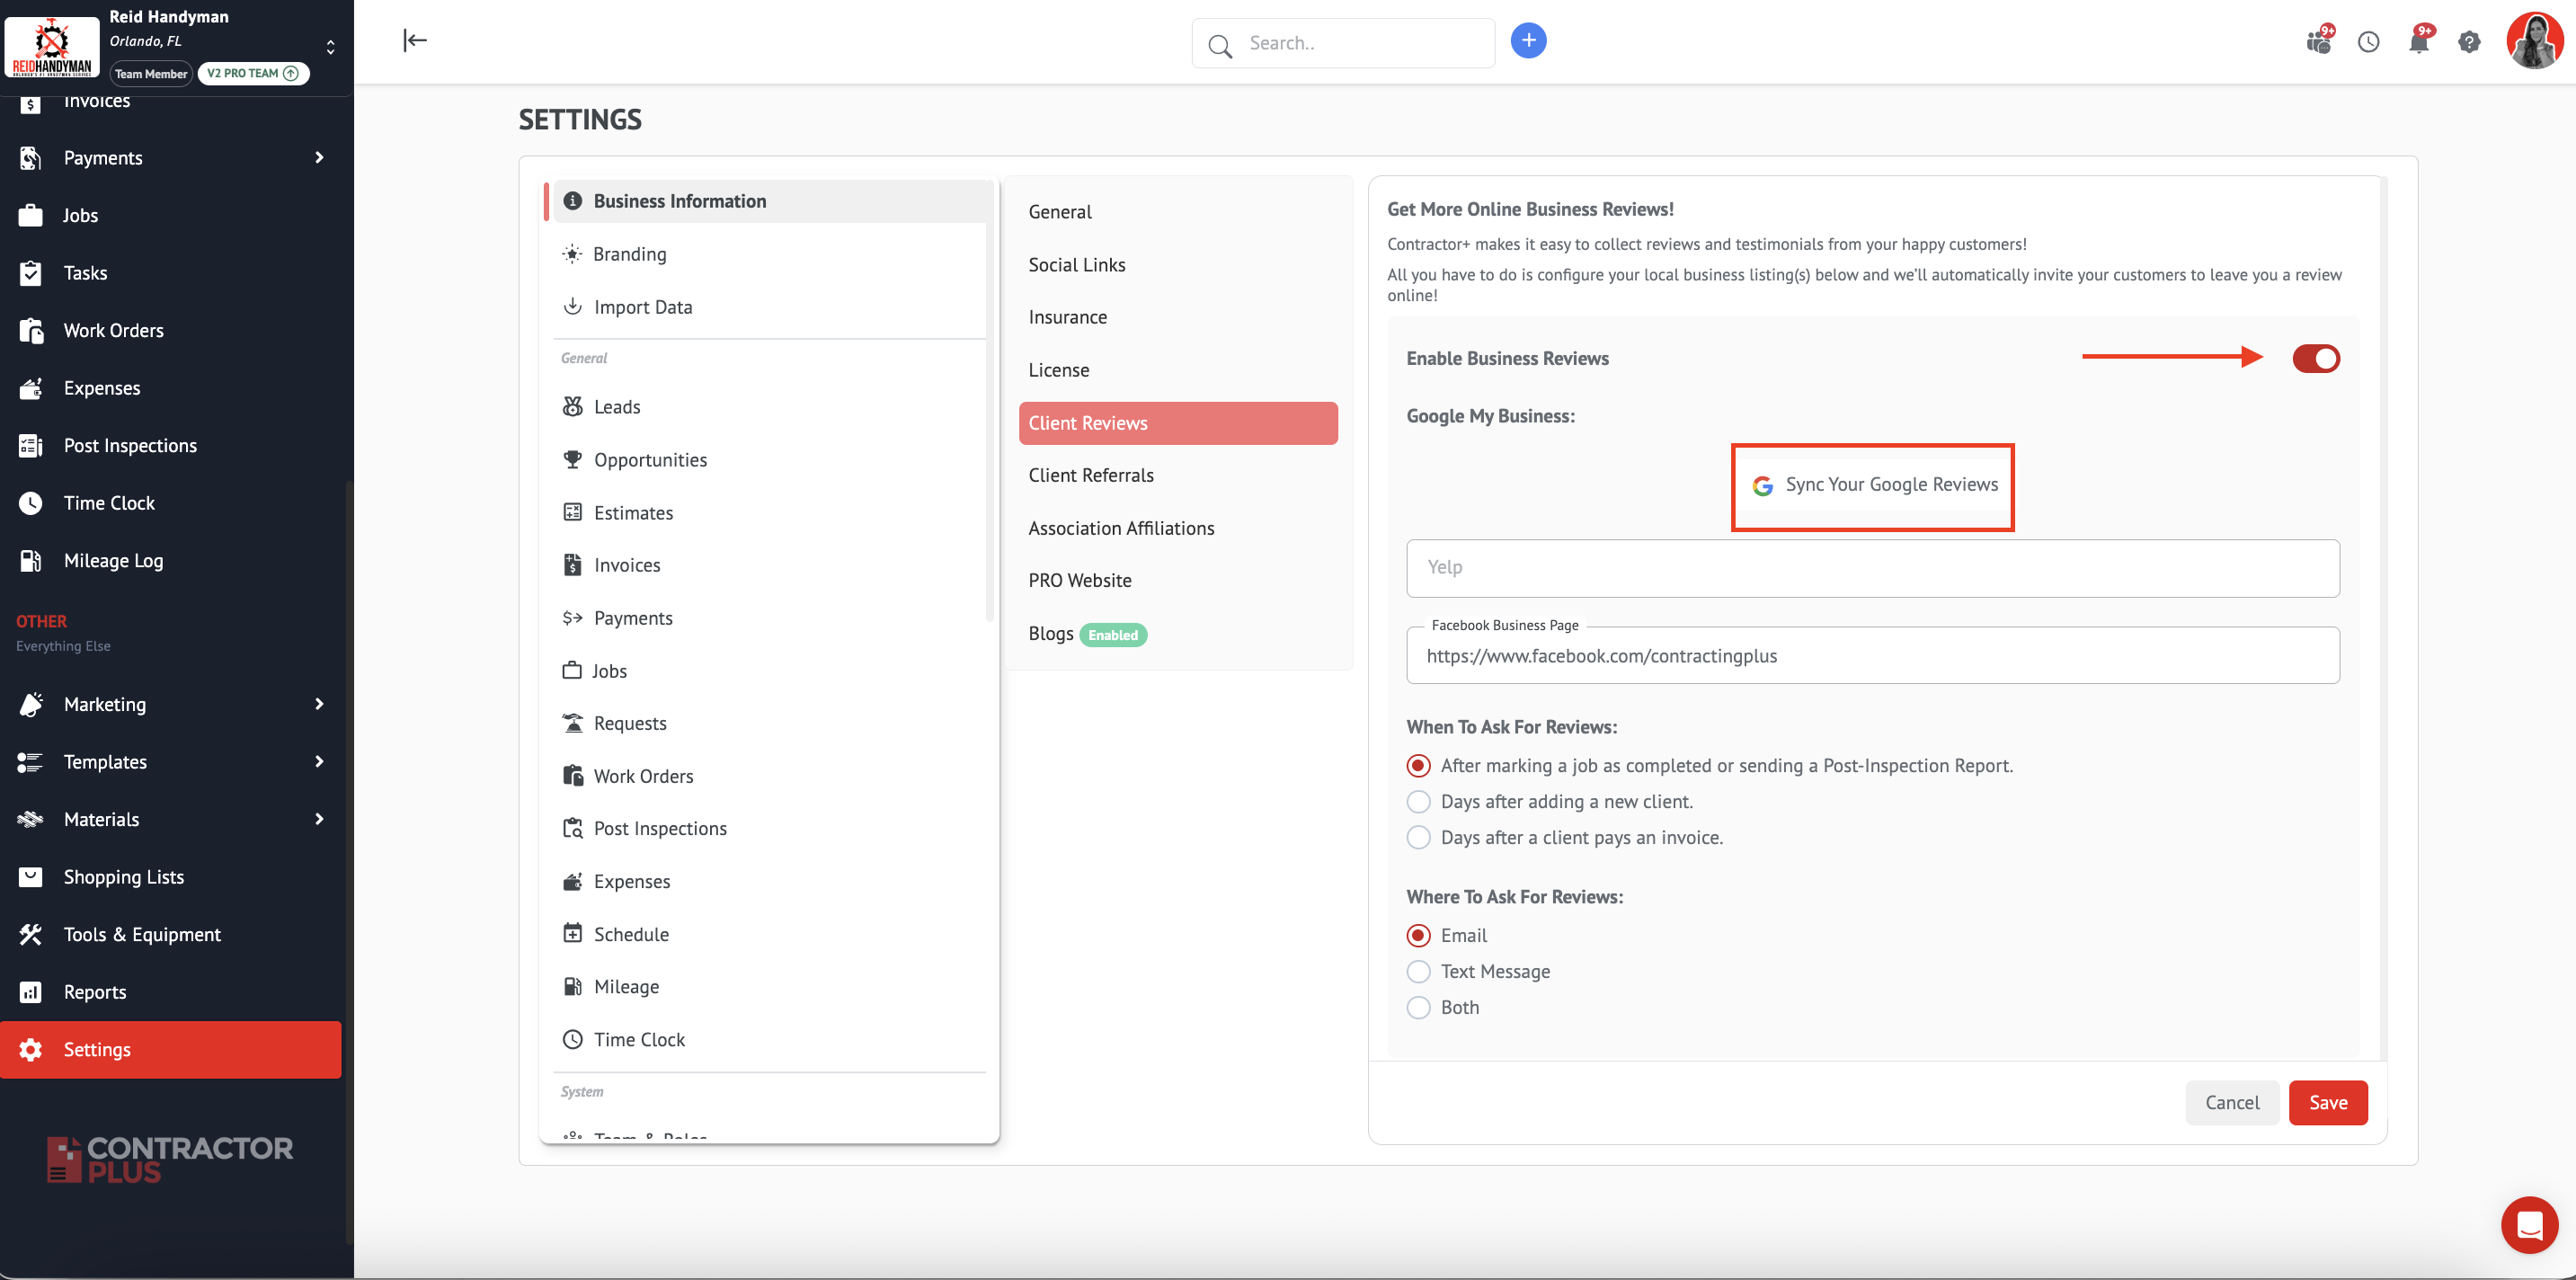Screen dimensions: 2576x1280
Task: Expand the Templates menu chevron
Action: (319, 761)
